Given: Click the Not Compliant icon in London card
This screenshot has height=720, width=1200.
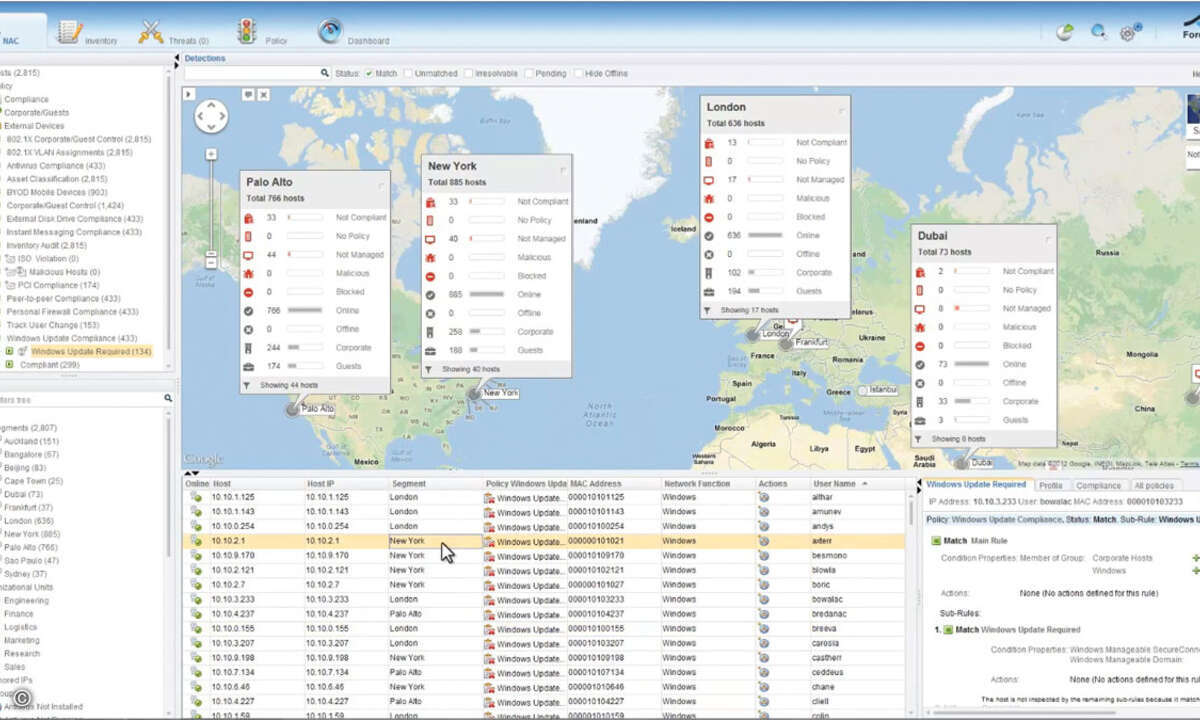Looking at the screenshot, I should [708, 142].
